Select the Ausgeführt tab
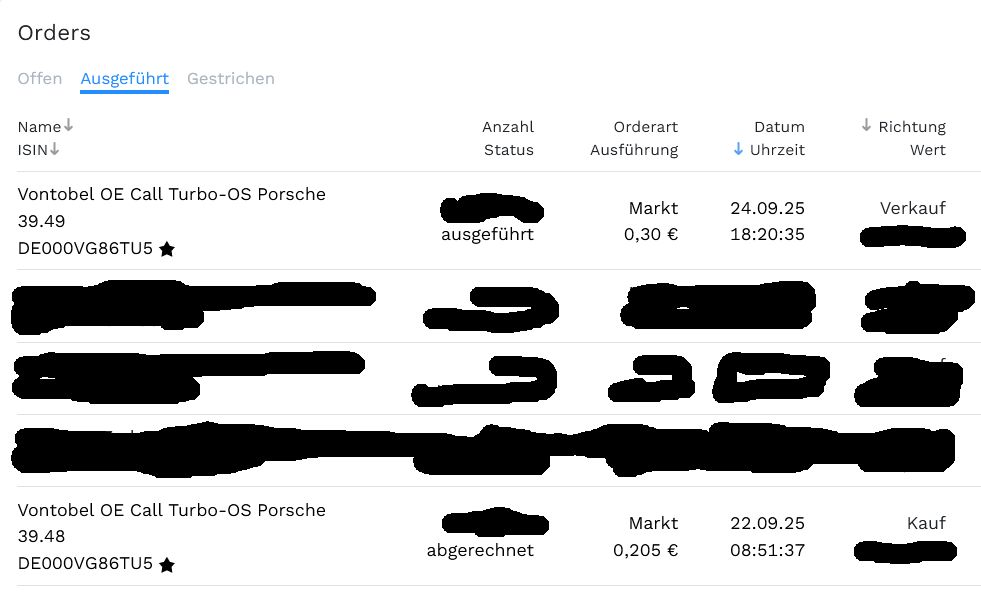The width and height of the screenshot is (981, 600). click(x=124, y=78)
